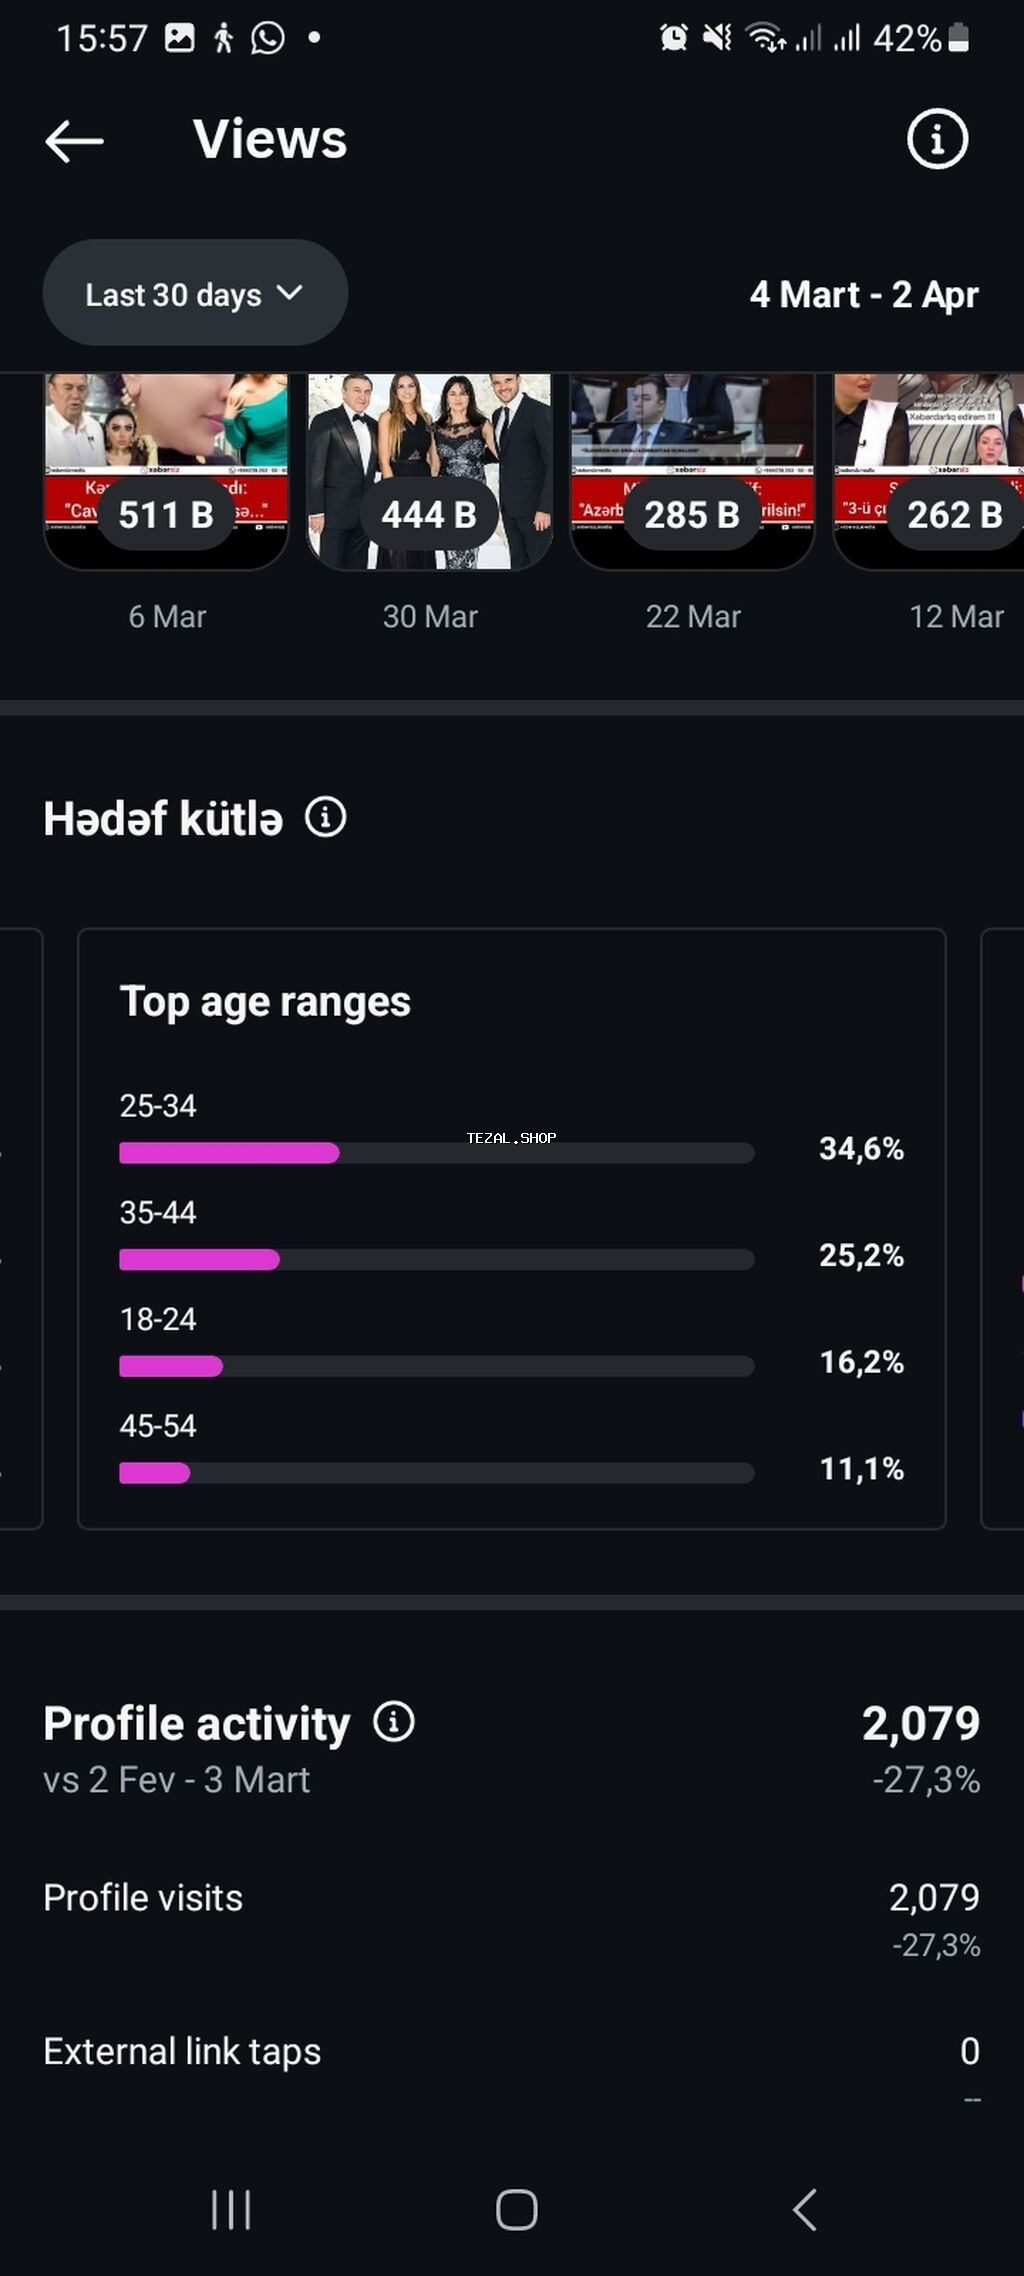Tap the 25-34 age range bar
This screenshot has height=2276, width=1024.
point(436,1153)
